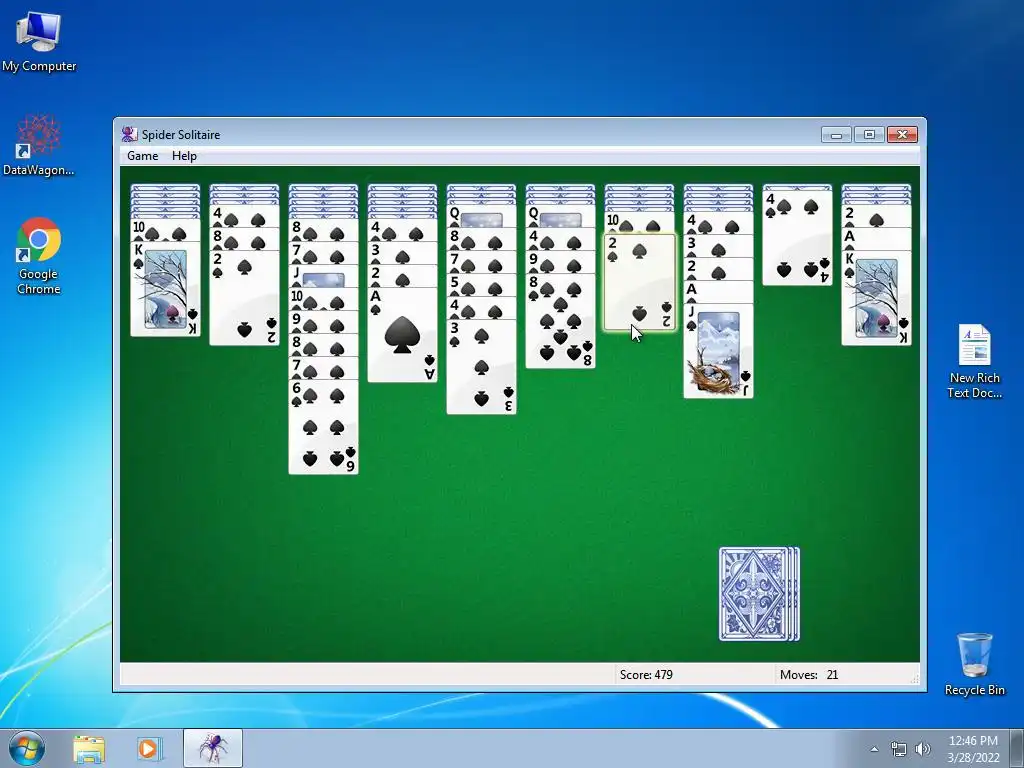Launch Windows Media Player from the taskbar
The image size is (1024, 768).
click(x=149, y=748)
